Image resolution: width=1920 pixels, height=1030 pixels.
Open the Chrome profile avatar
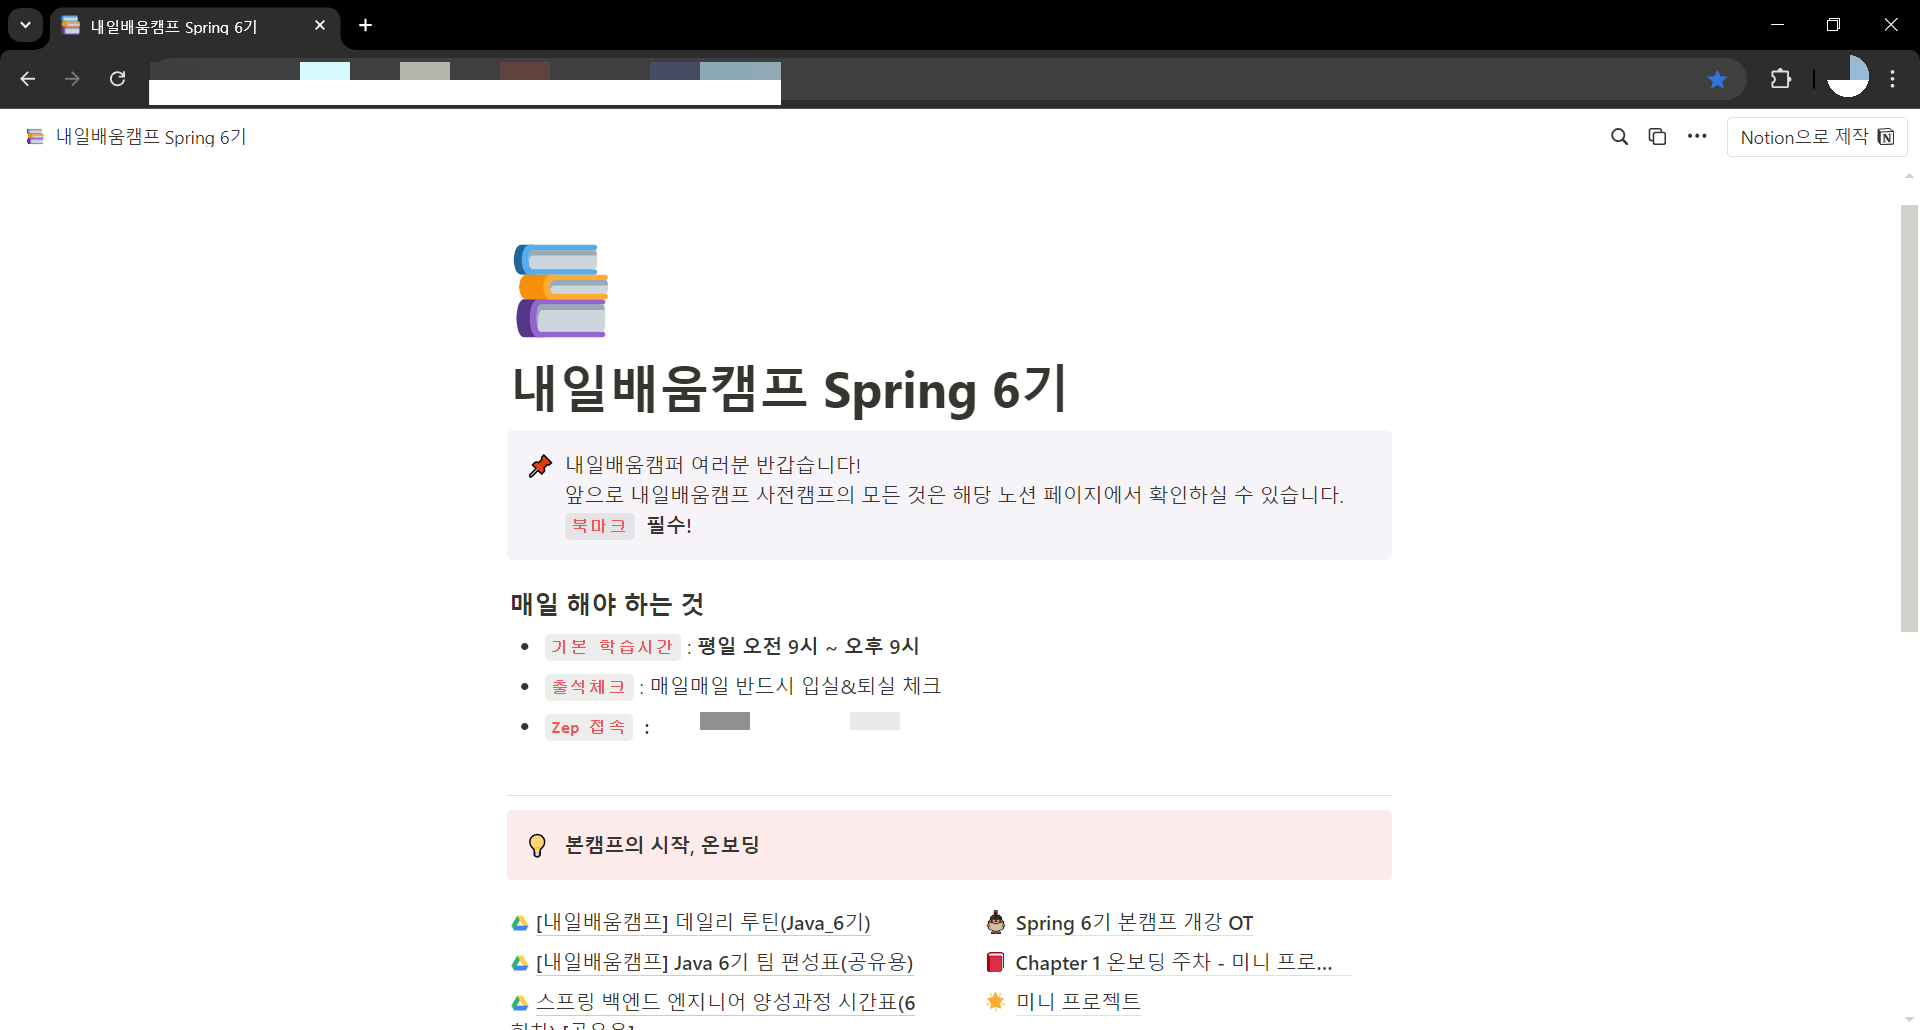pyautogui.click(x=1848, y=78)
